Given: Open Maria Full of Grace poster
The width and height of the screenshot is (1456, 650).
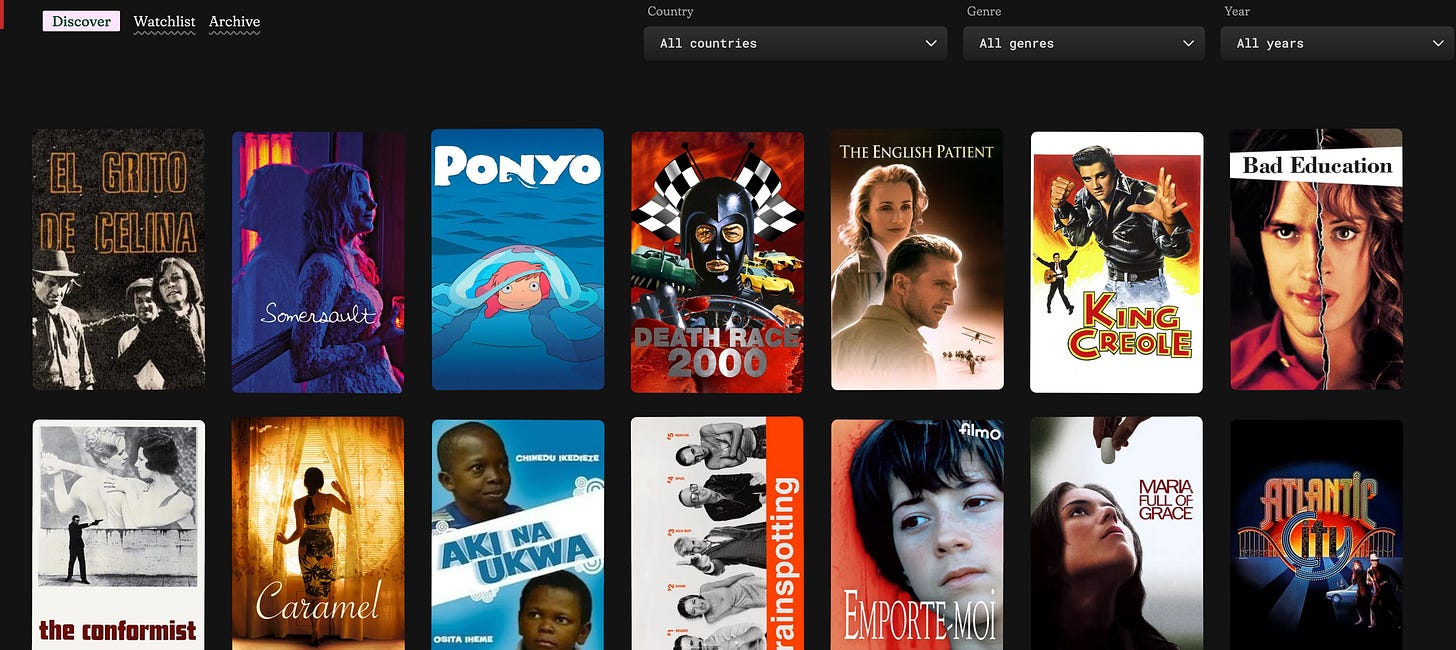Looking at the screenshot, I should coord(1117,534).
